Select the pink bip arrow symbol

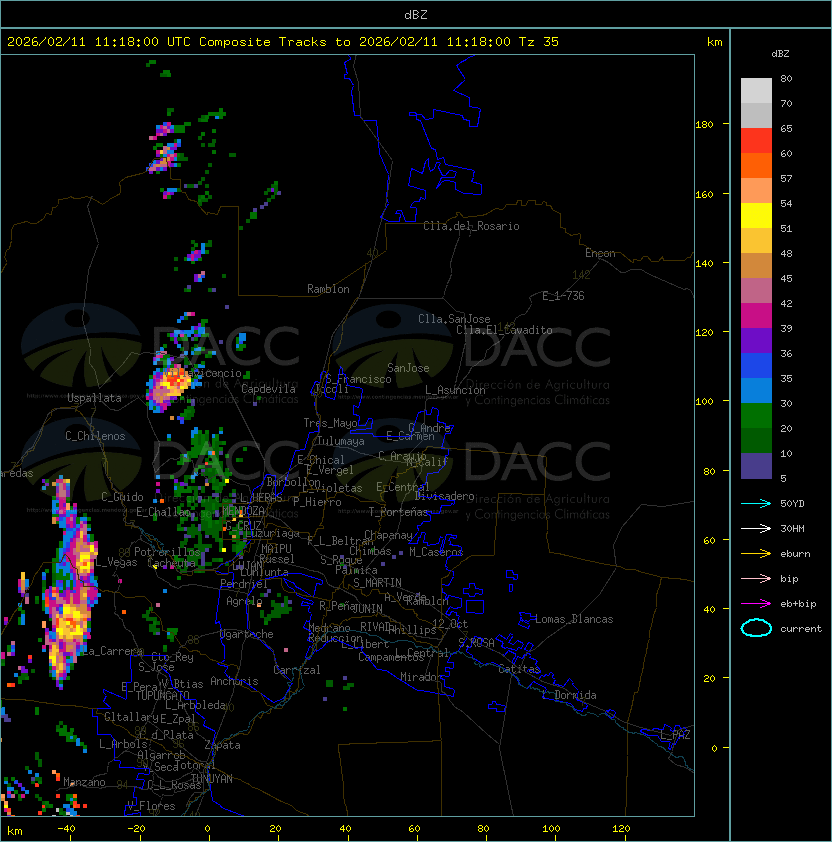tap(756, 578)
